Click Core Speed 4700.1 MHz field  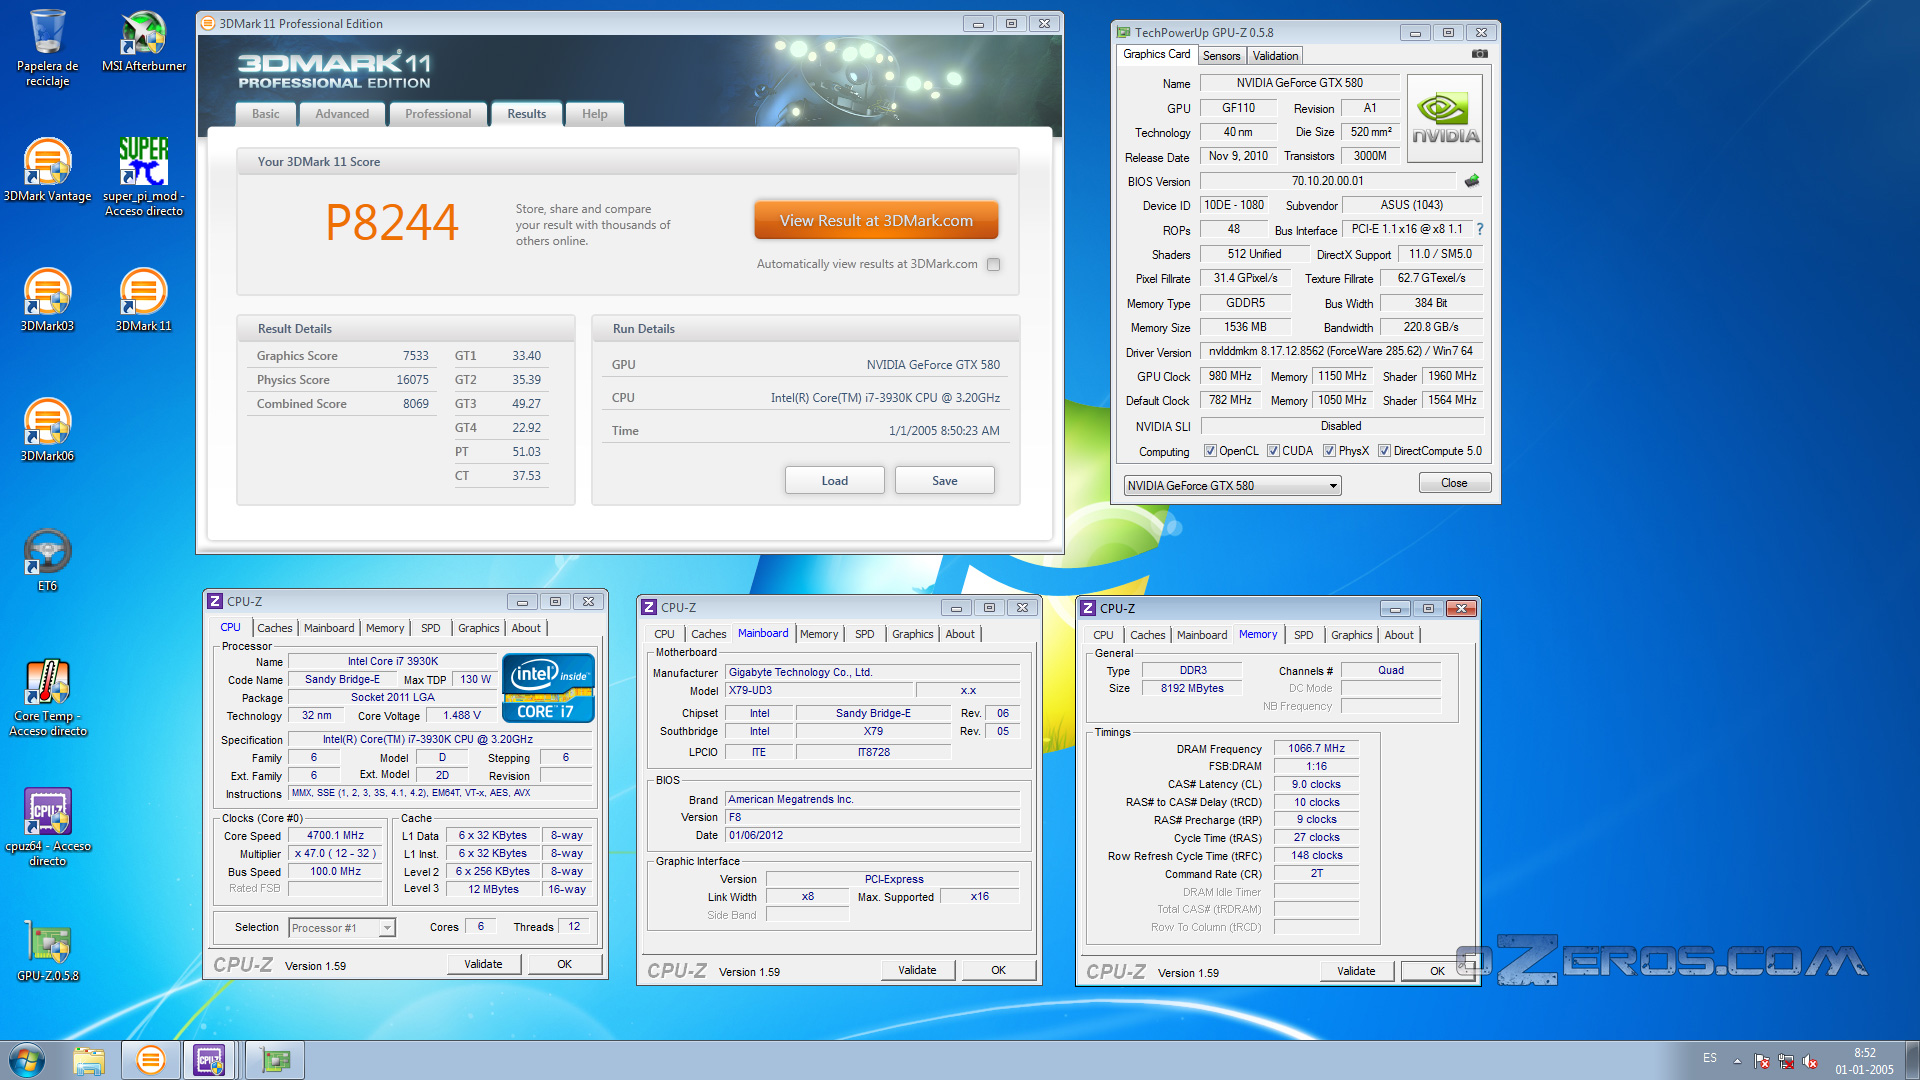[335, 835]
